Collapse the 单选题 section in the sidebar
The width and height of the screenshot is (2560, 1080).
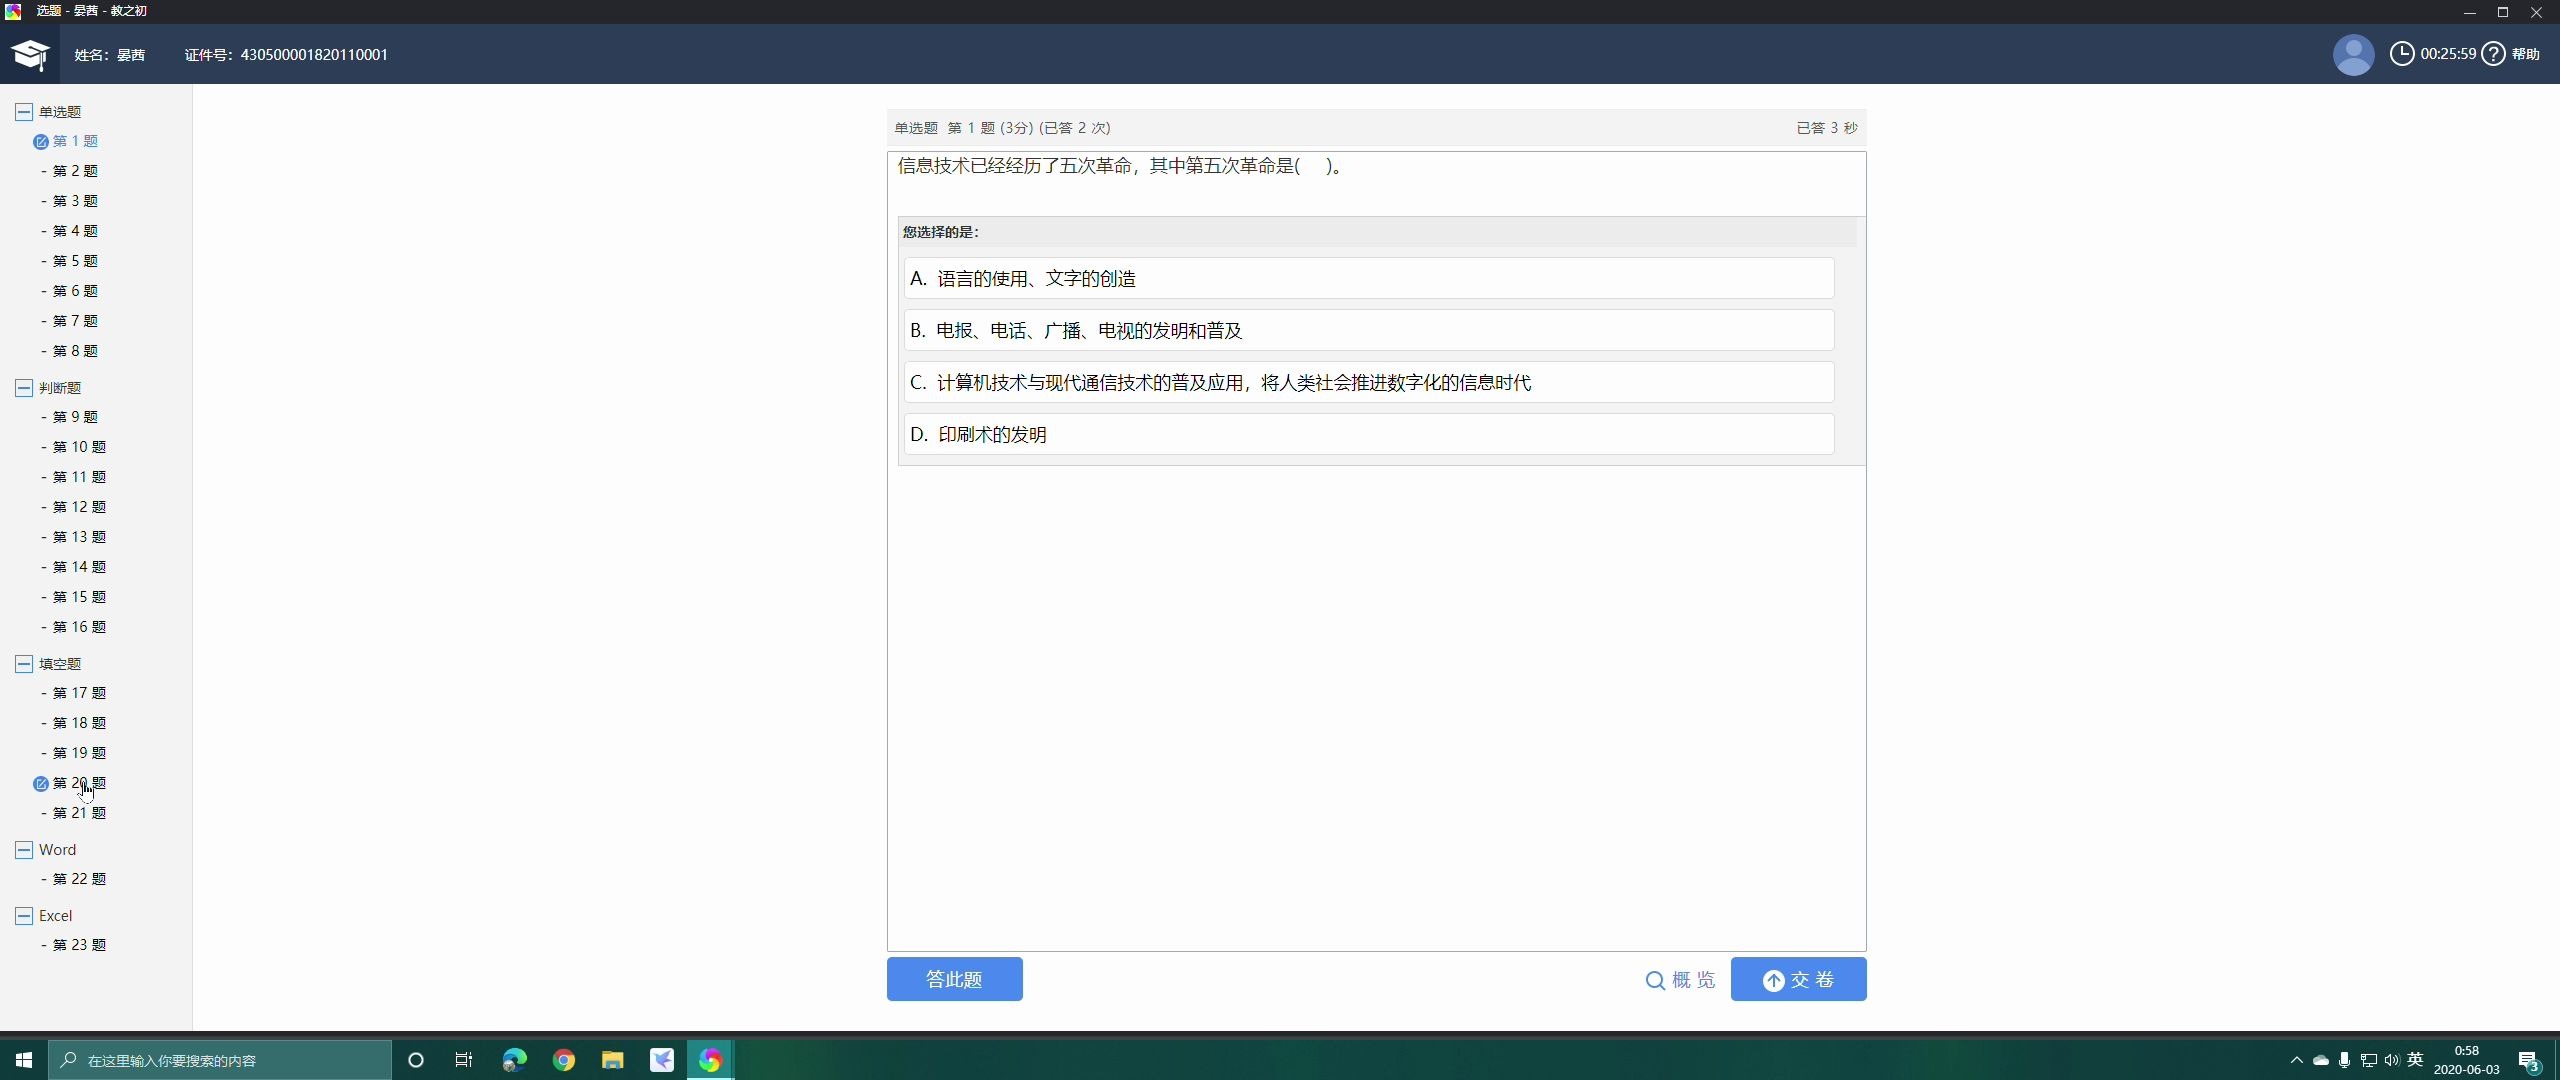click(x=23, y=112)
